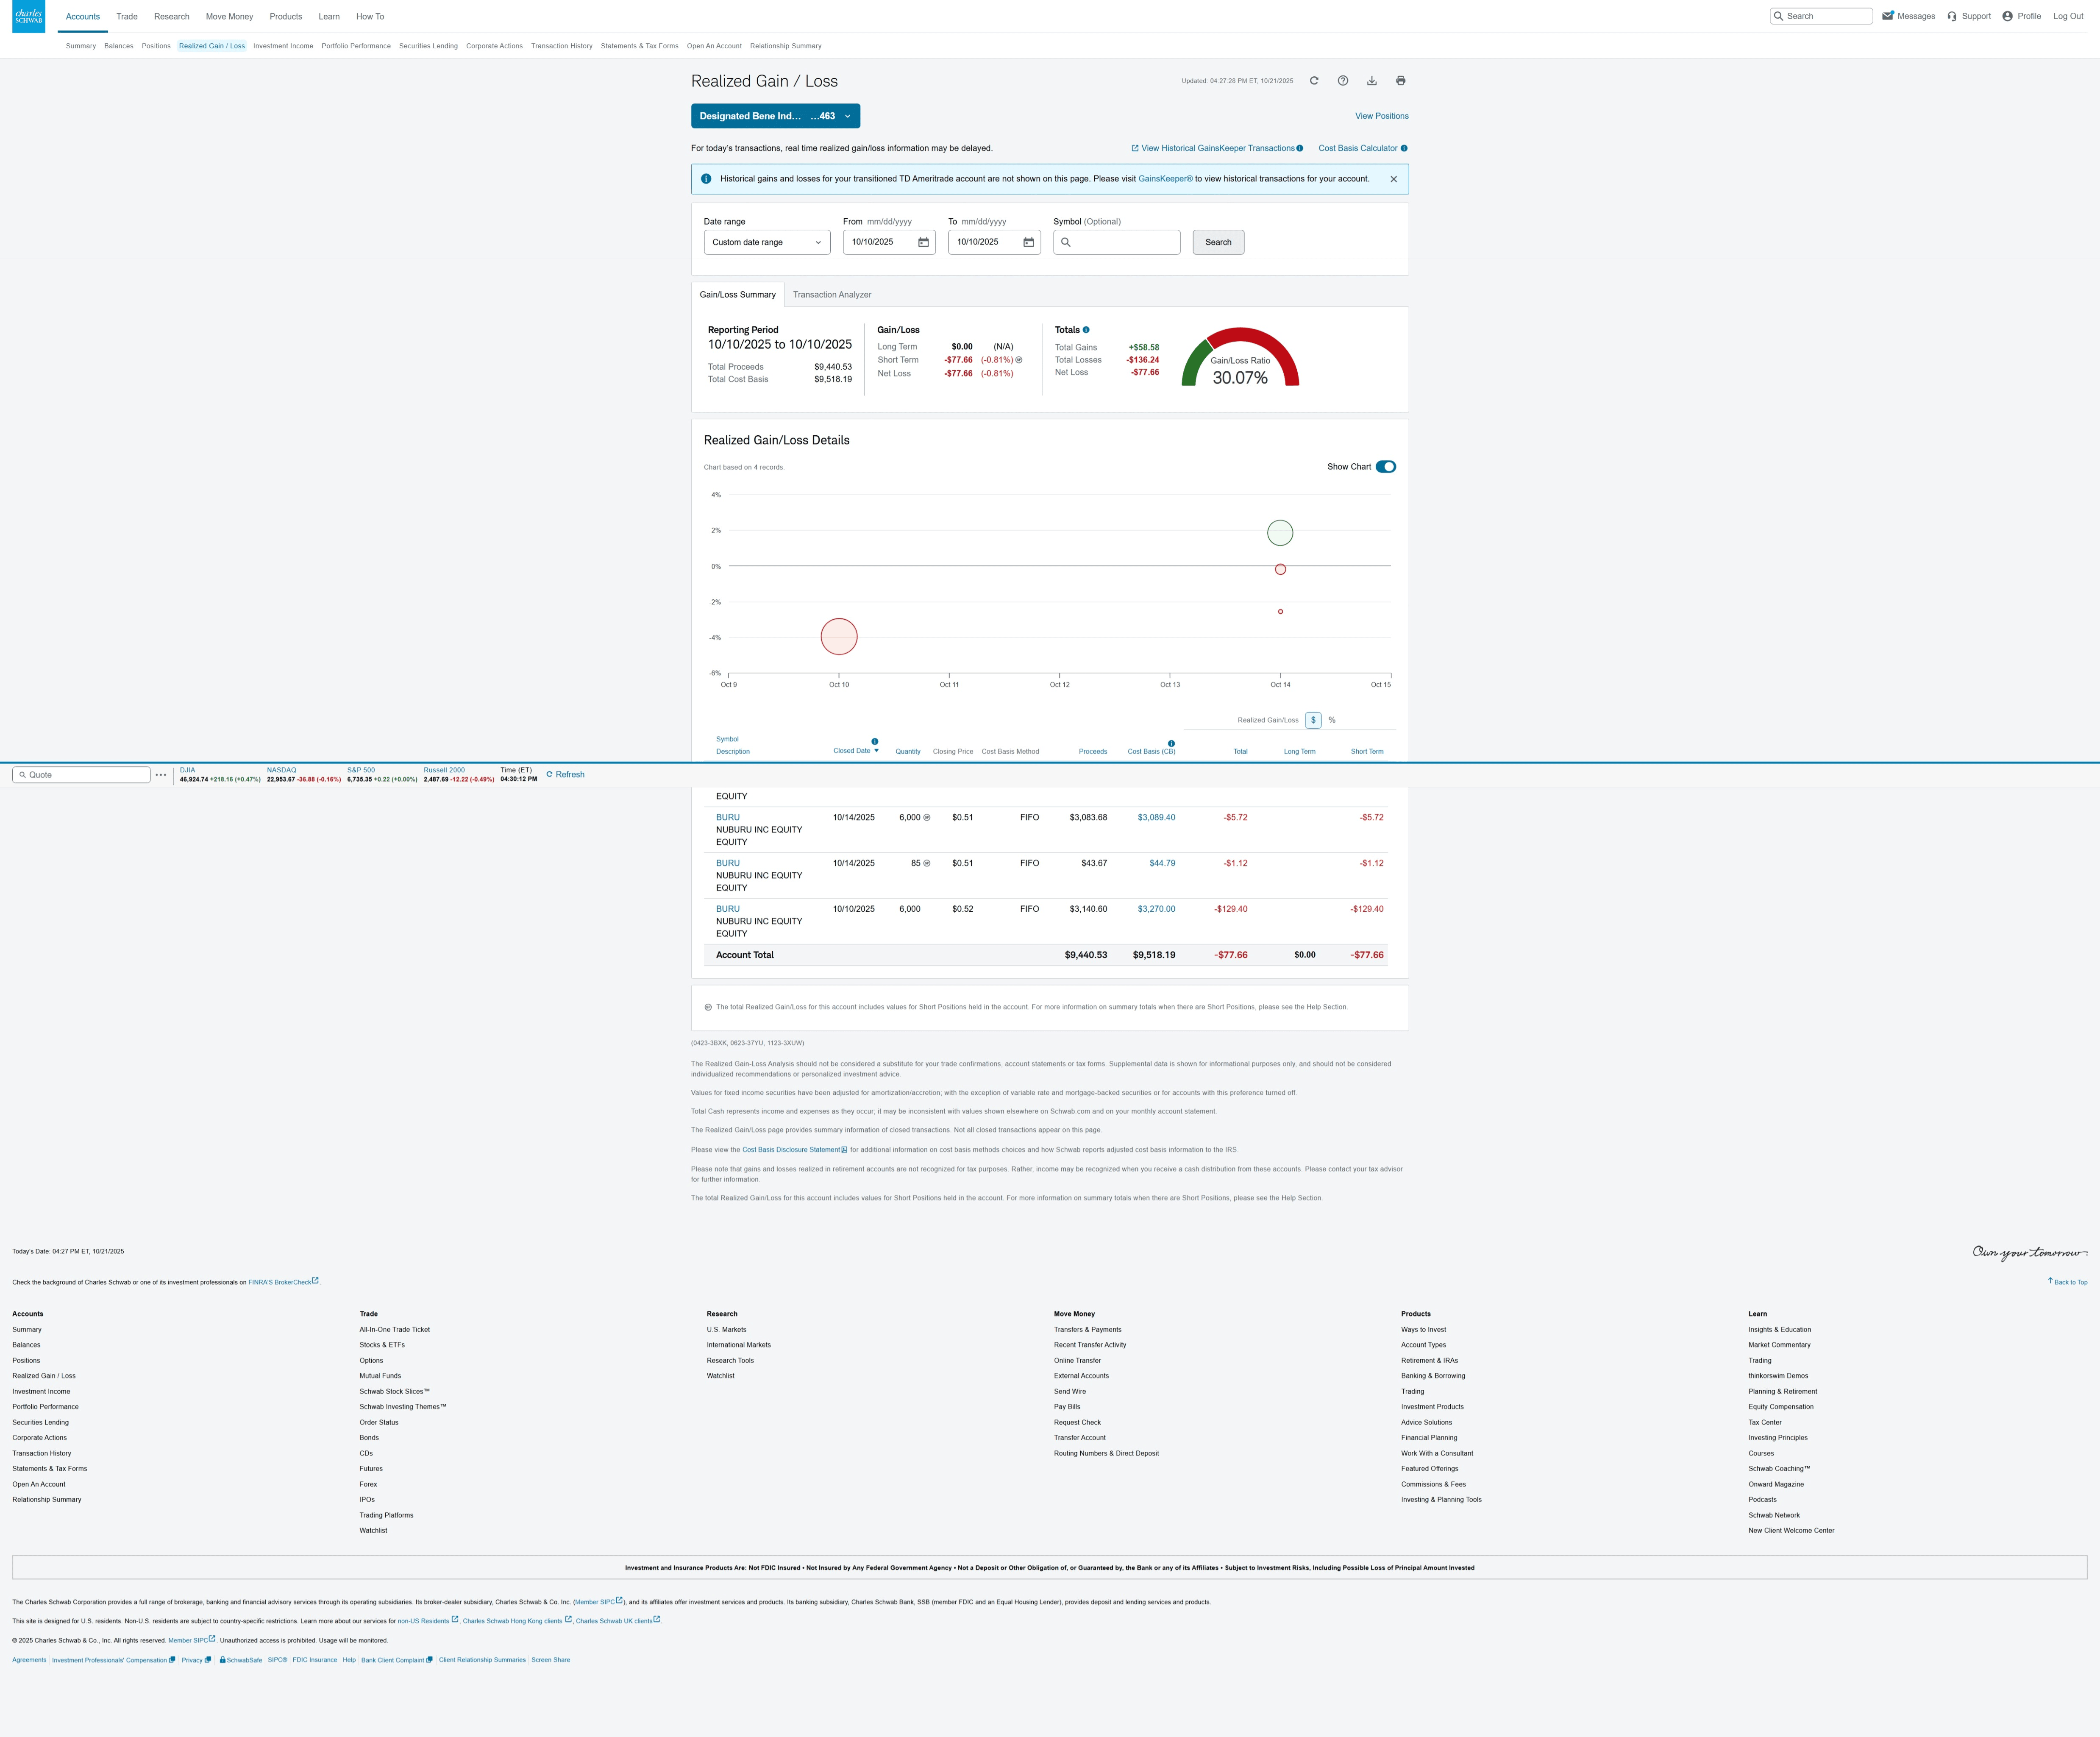The image size is (2100, 1737).
Task: Open the To date calendar picker
Action: [x=1028, y=242]
